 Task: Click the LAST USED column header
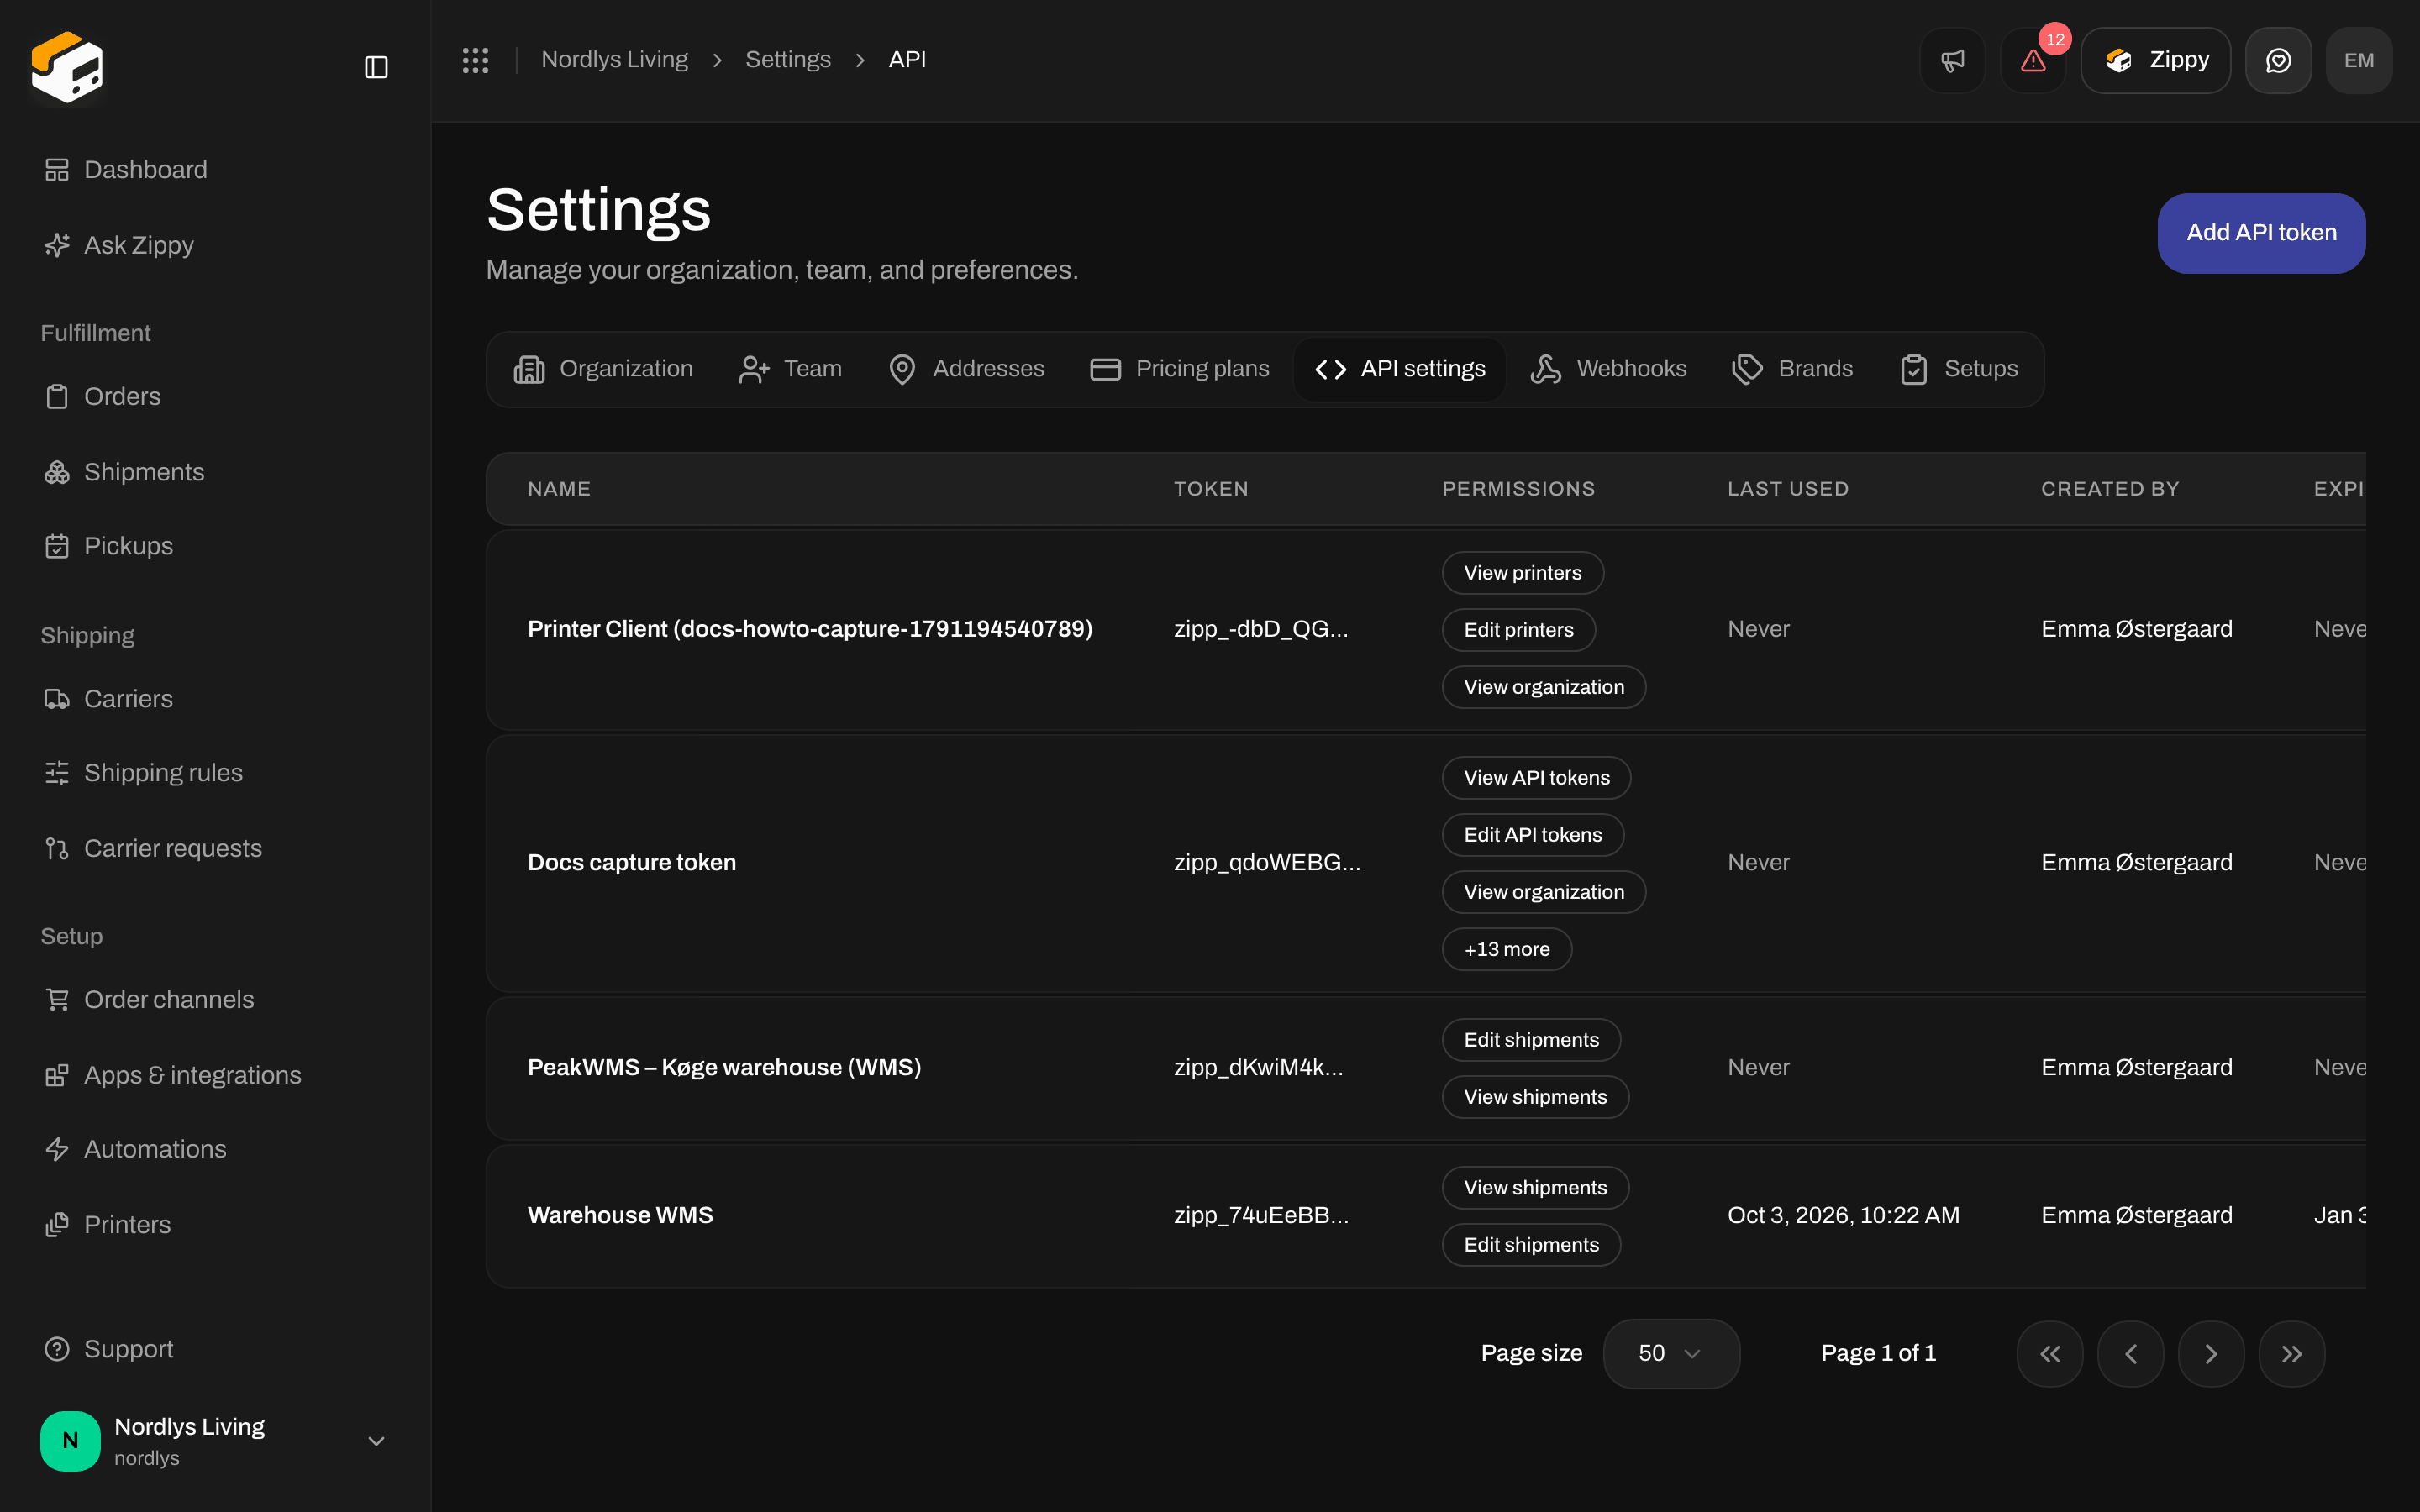[1788, 489]
